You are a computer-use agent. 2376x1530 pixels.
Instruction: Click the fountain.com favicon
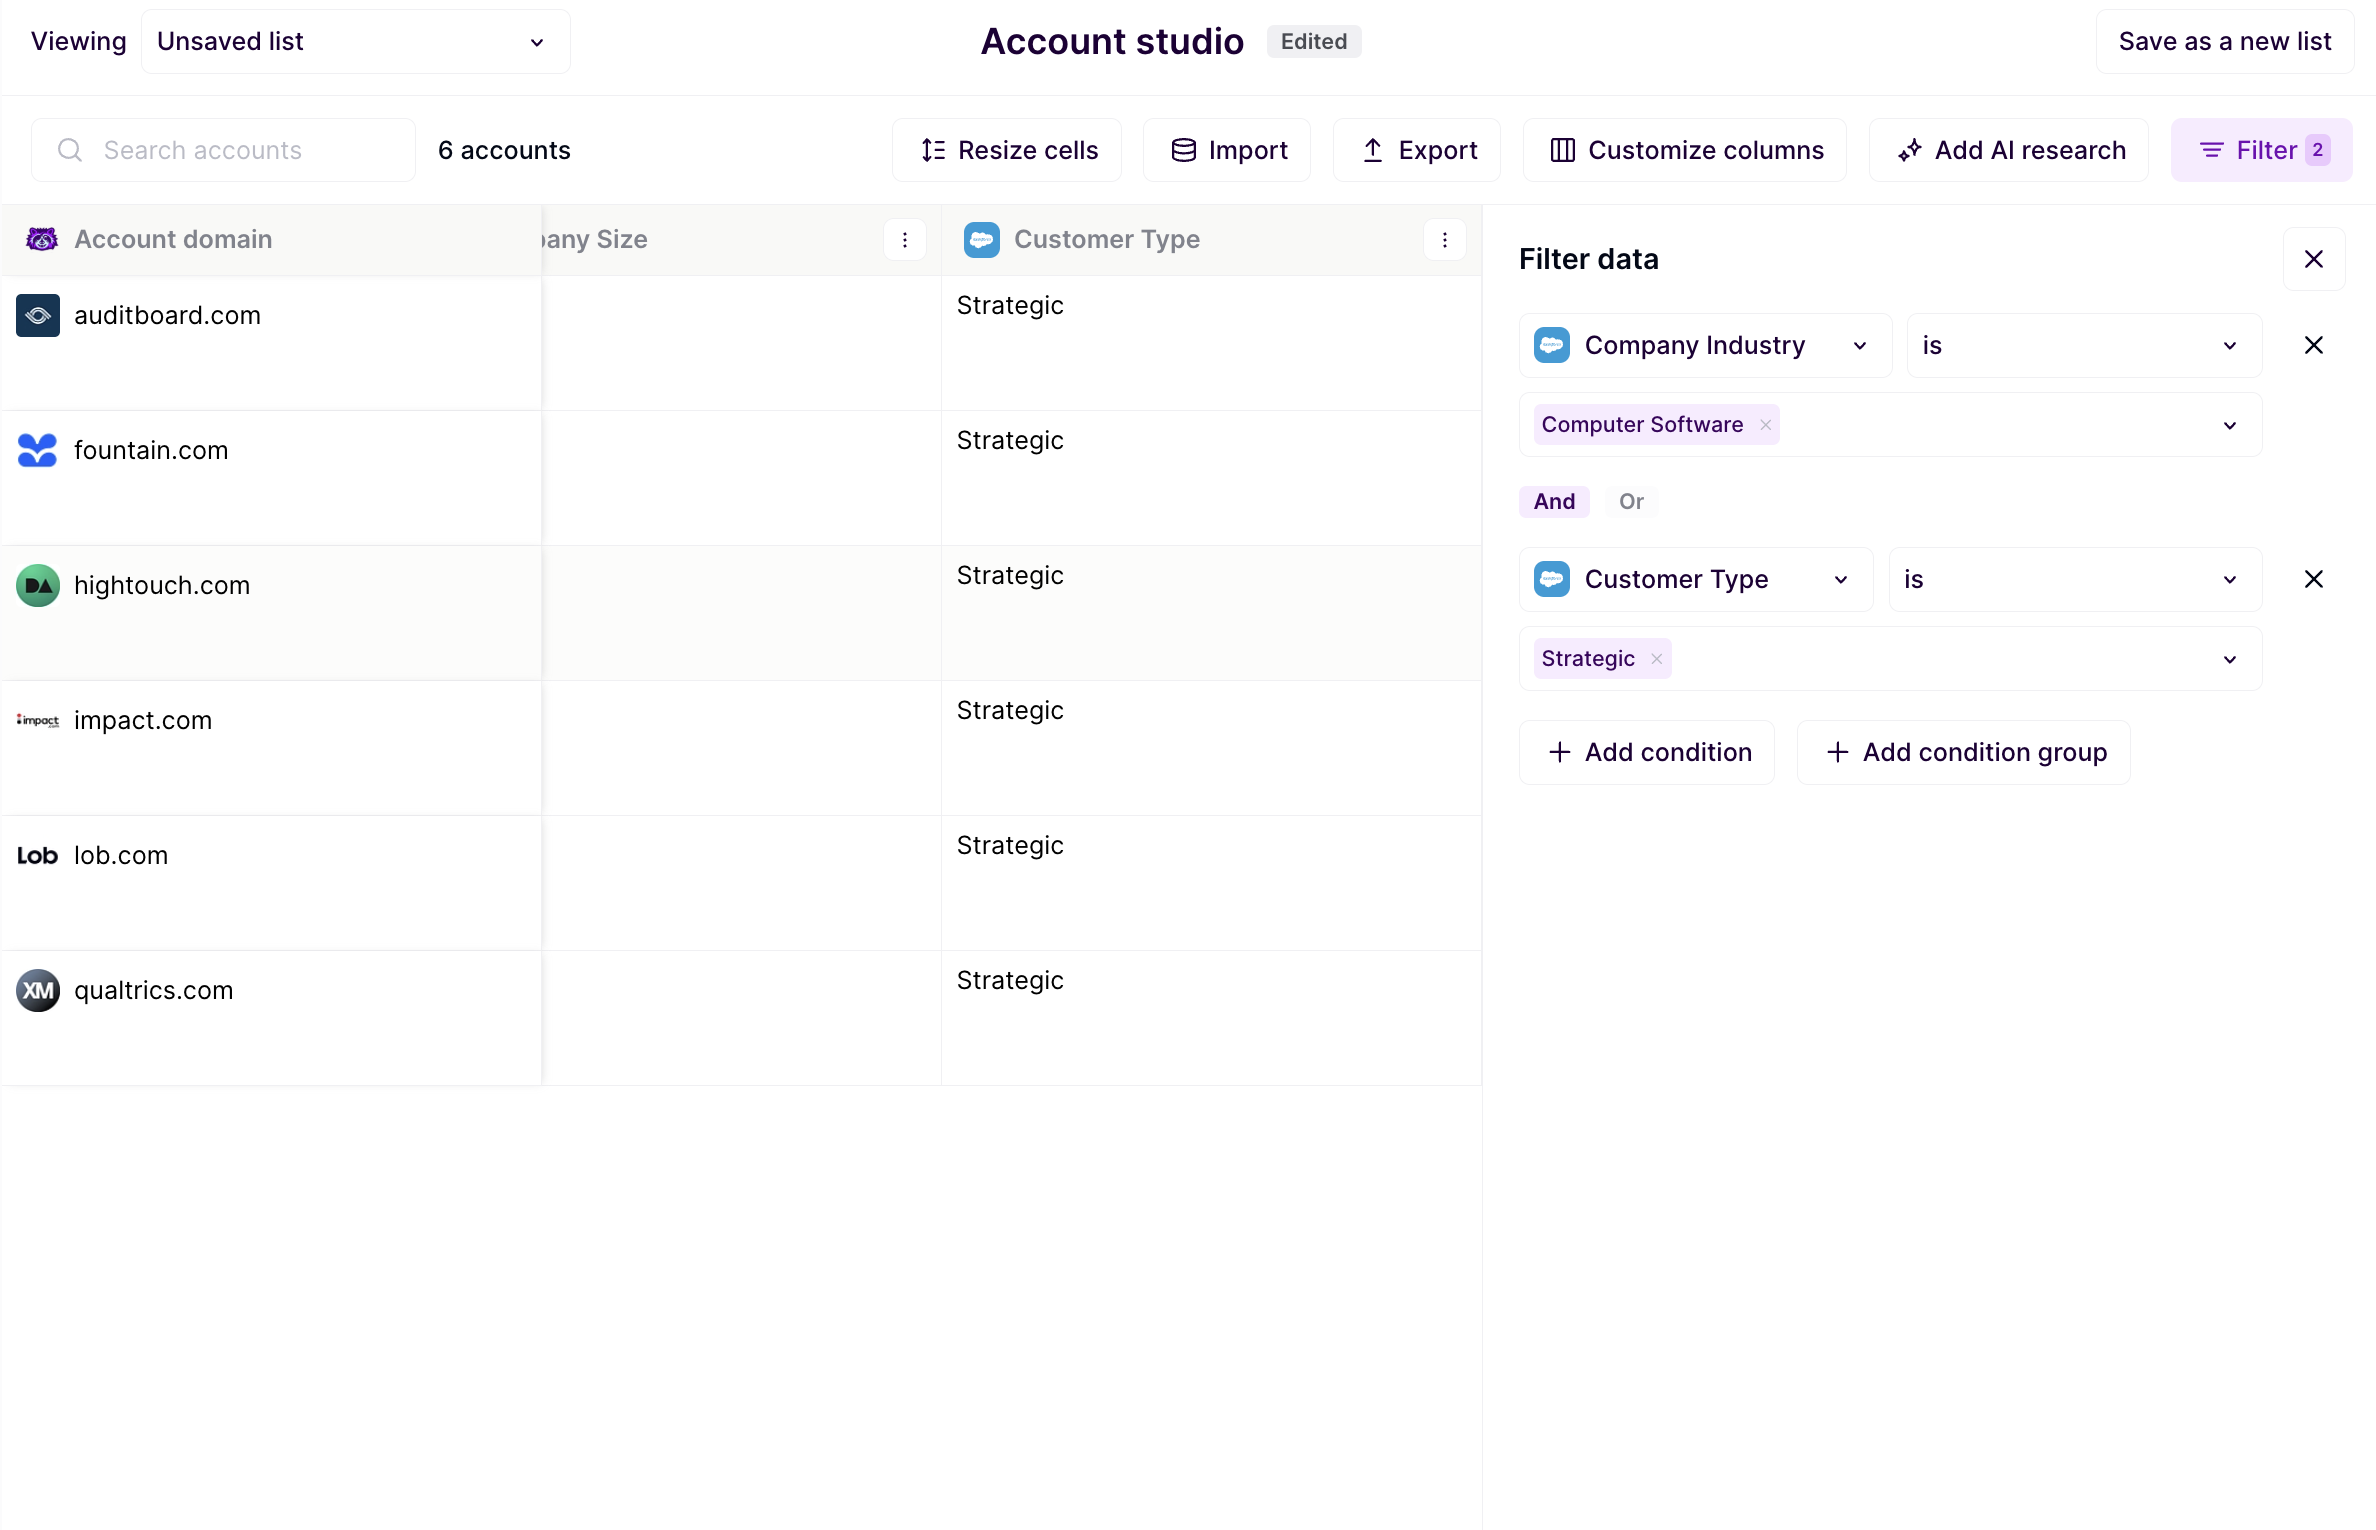(x=37, y=450)
